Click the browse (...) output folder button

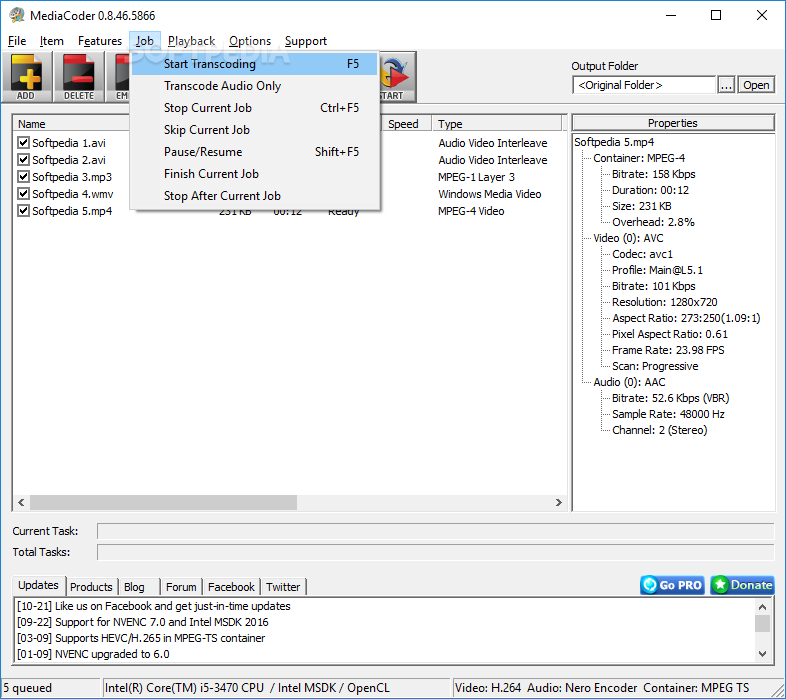726,85
